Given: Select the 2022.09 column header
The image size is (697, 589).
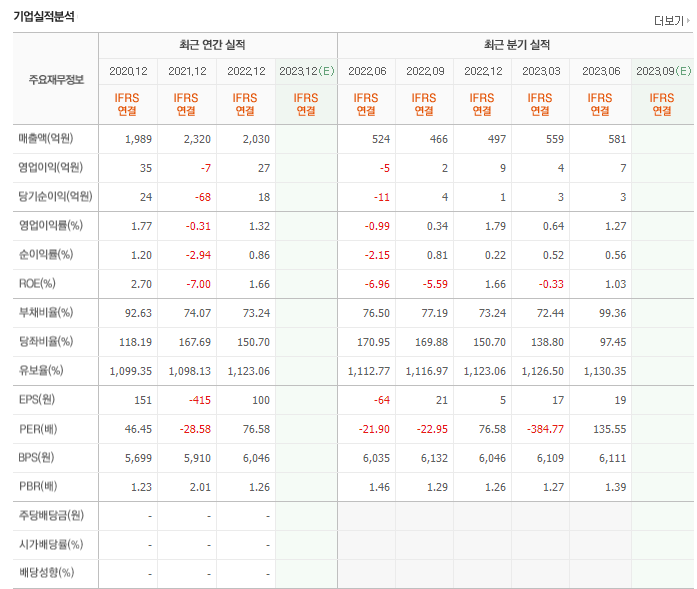Looking at the screenshot, I should (x=425, y=71).
